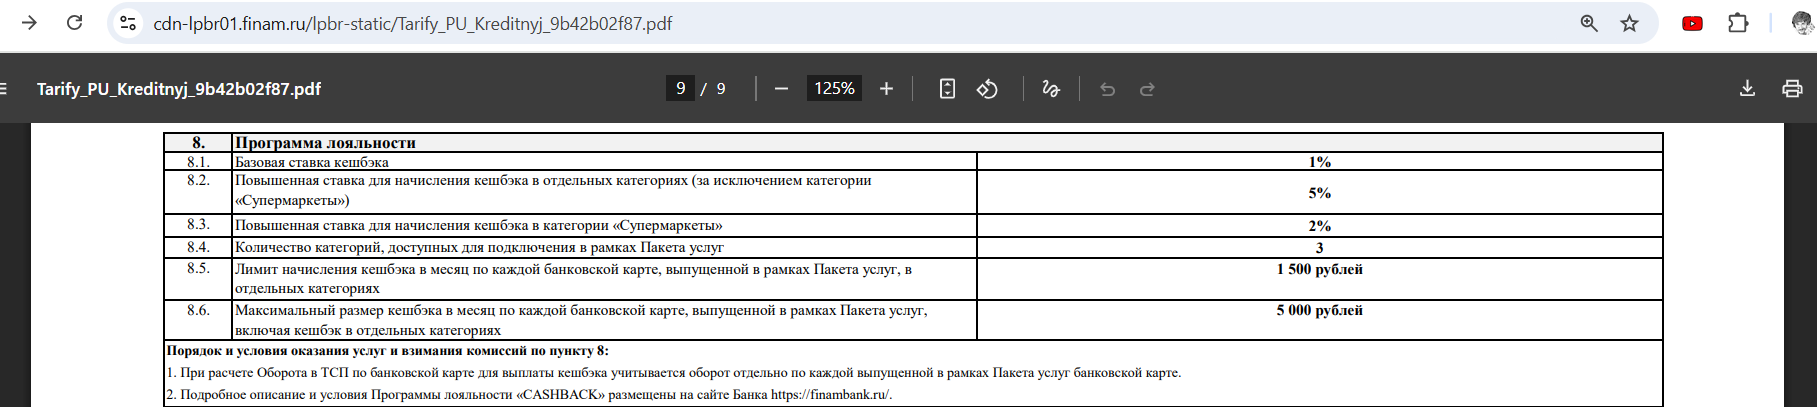The height and width of the screenshot is (407, 1817).
Task: Redo the last annotation
Action: point(1147,89)
